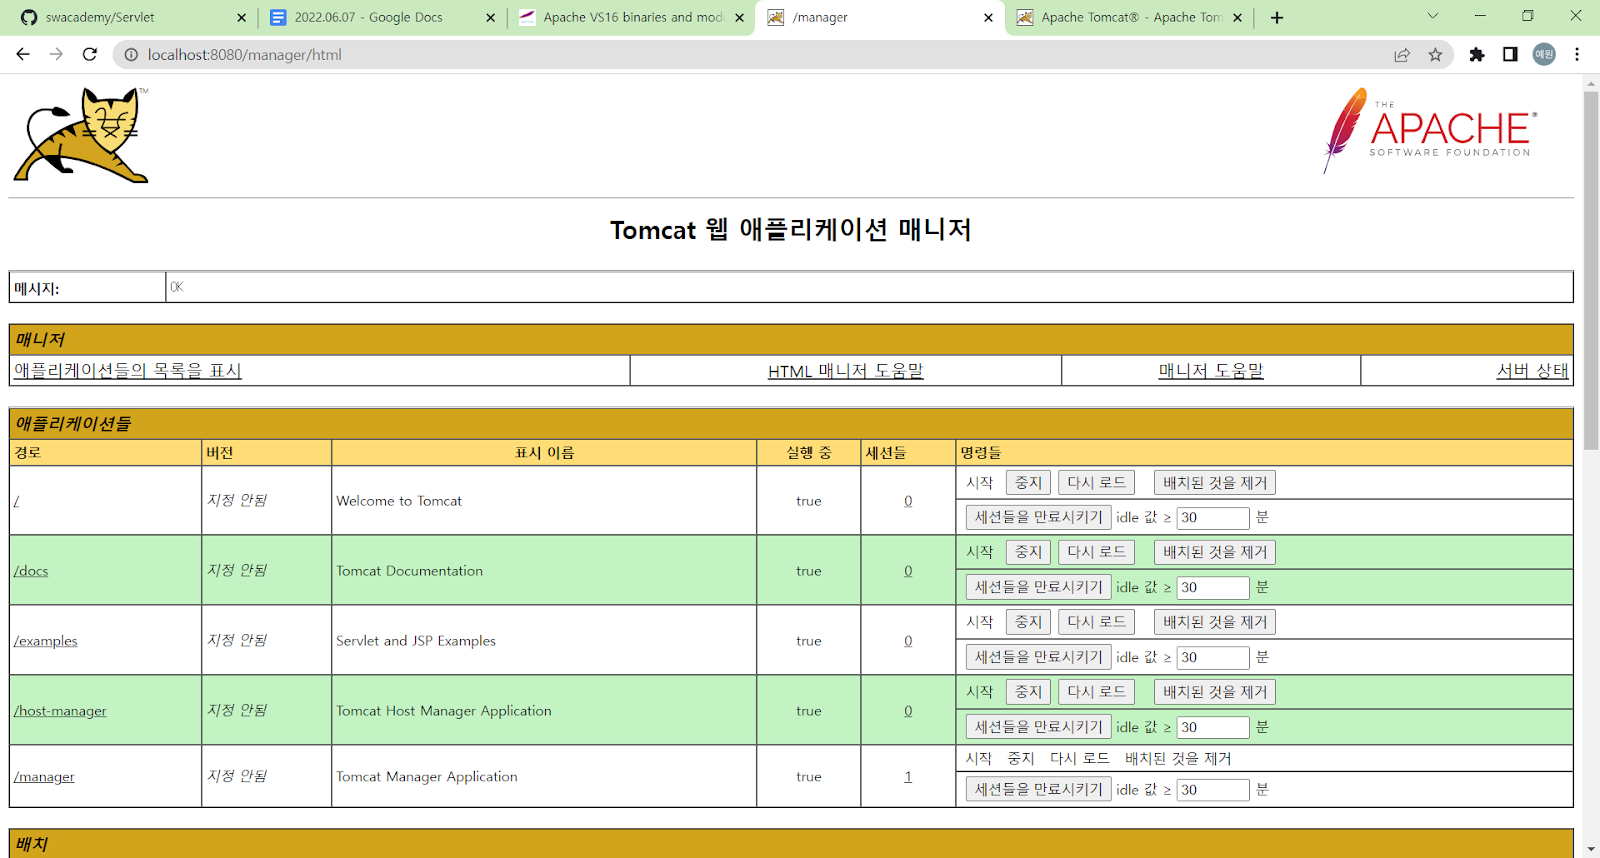Click the Tomcat cat logo
Image resolution: width=1600 pixels, height=858 pixels.
81,135
